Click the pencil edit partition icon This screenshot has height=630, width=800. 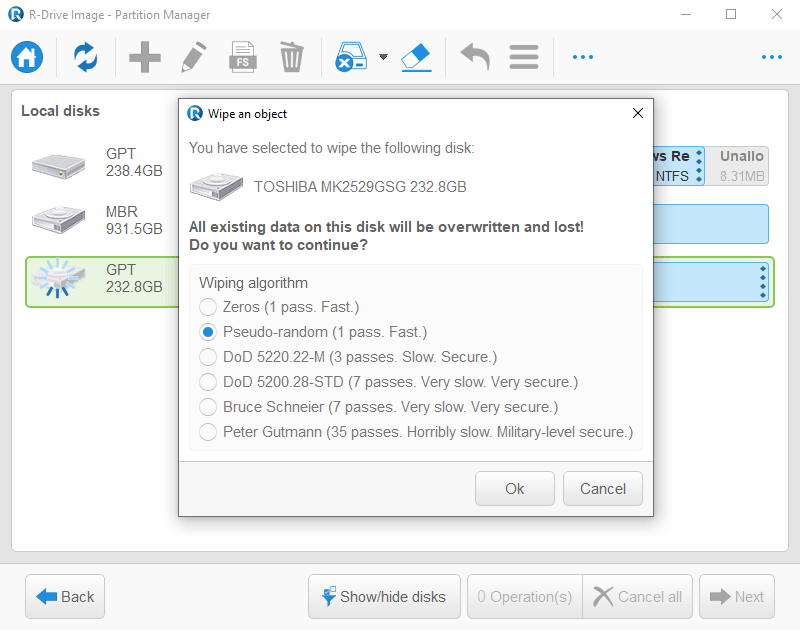pos(193,57)
